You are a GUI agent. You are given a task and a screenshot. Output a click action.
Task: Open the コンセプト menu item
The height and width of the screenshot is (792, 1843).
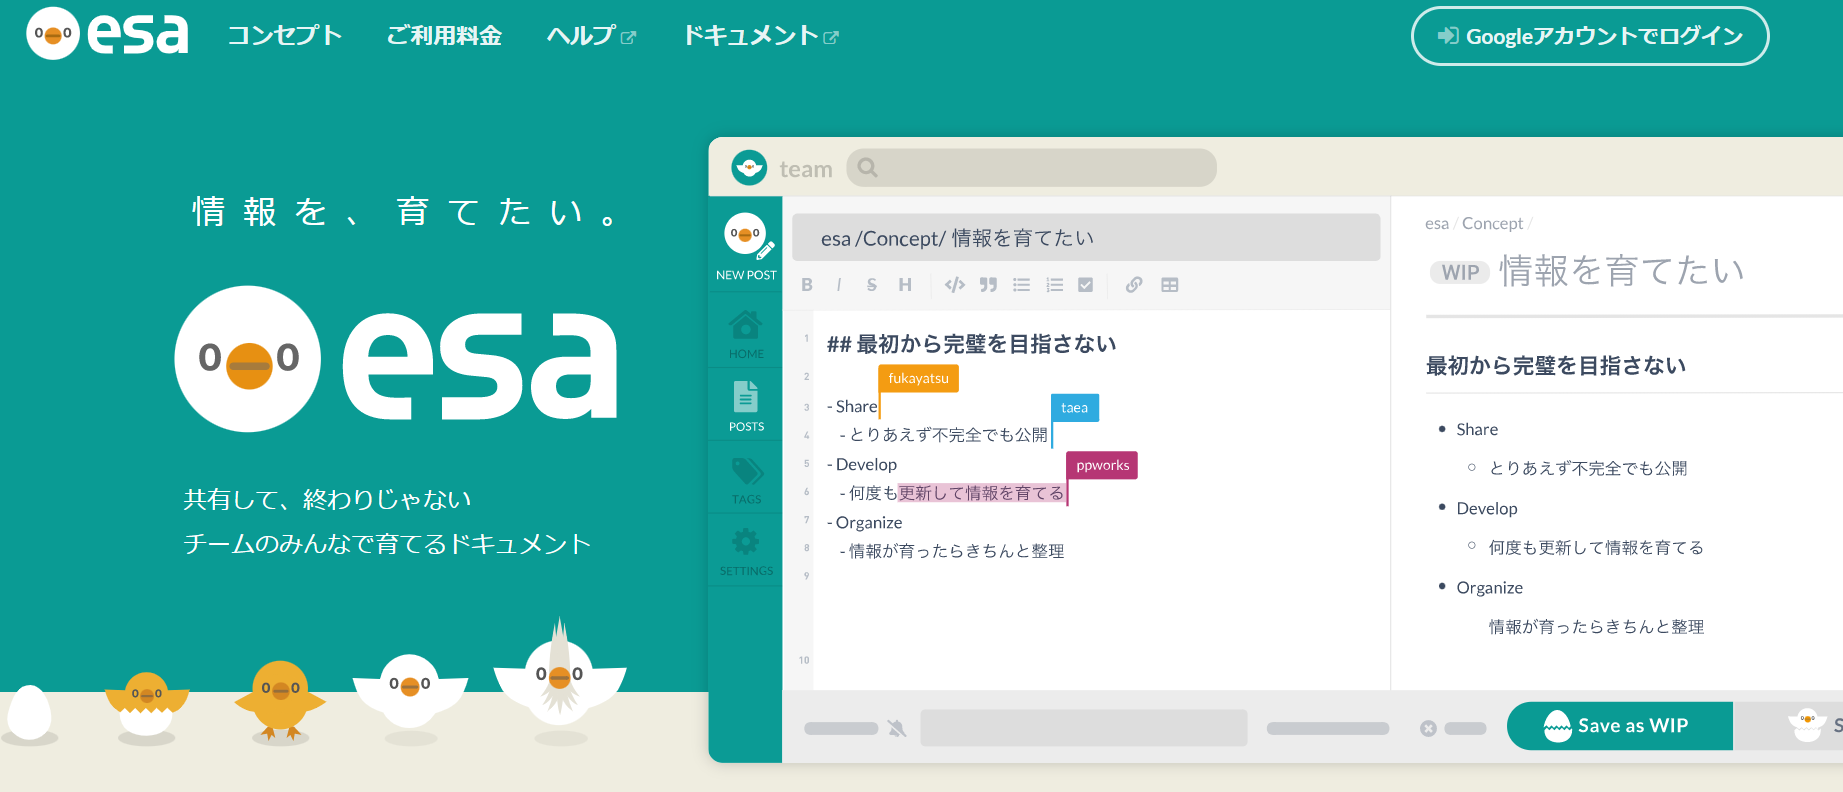285,36
